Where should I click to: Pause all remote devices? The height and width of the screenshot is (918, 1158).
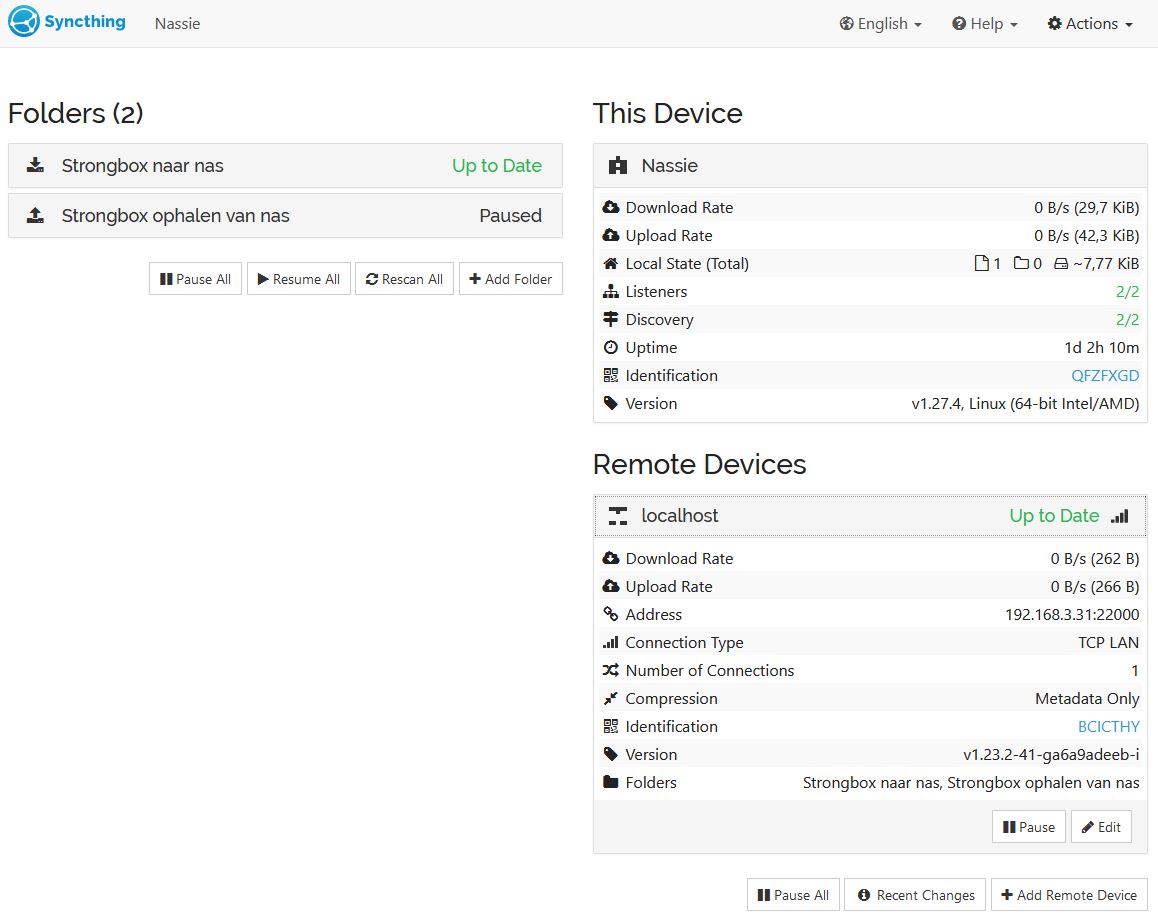[x=793, y=894]
